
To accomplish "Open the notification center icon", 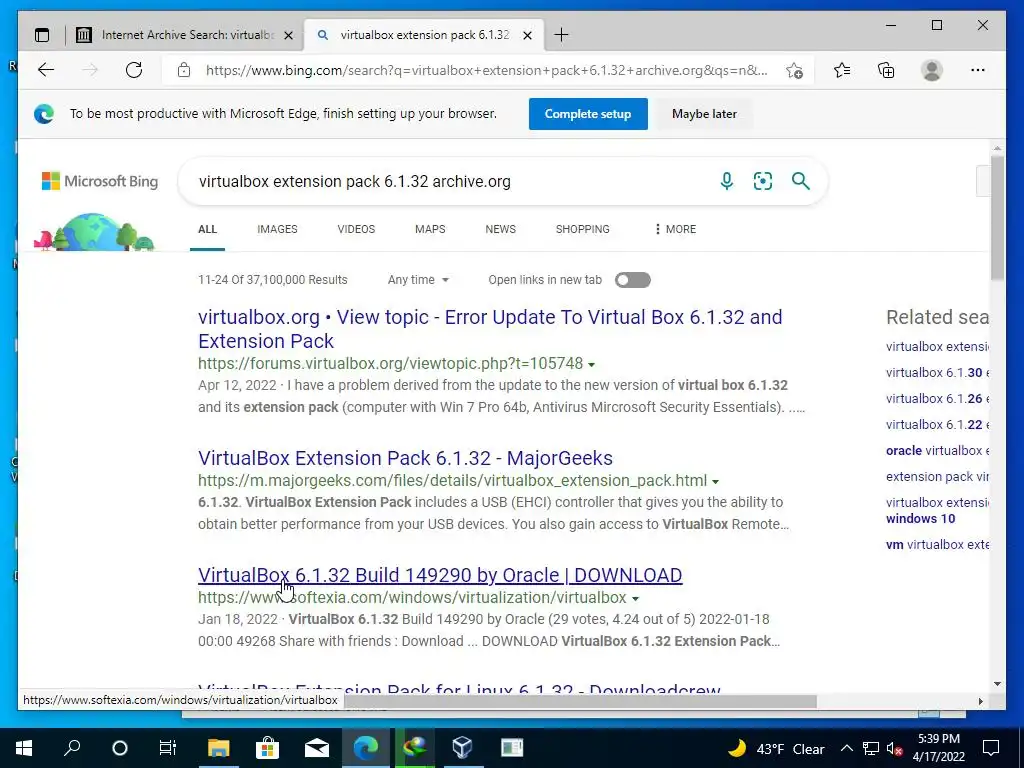I will point(991,748).
